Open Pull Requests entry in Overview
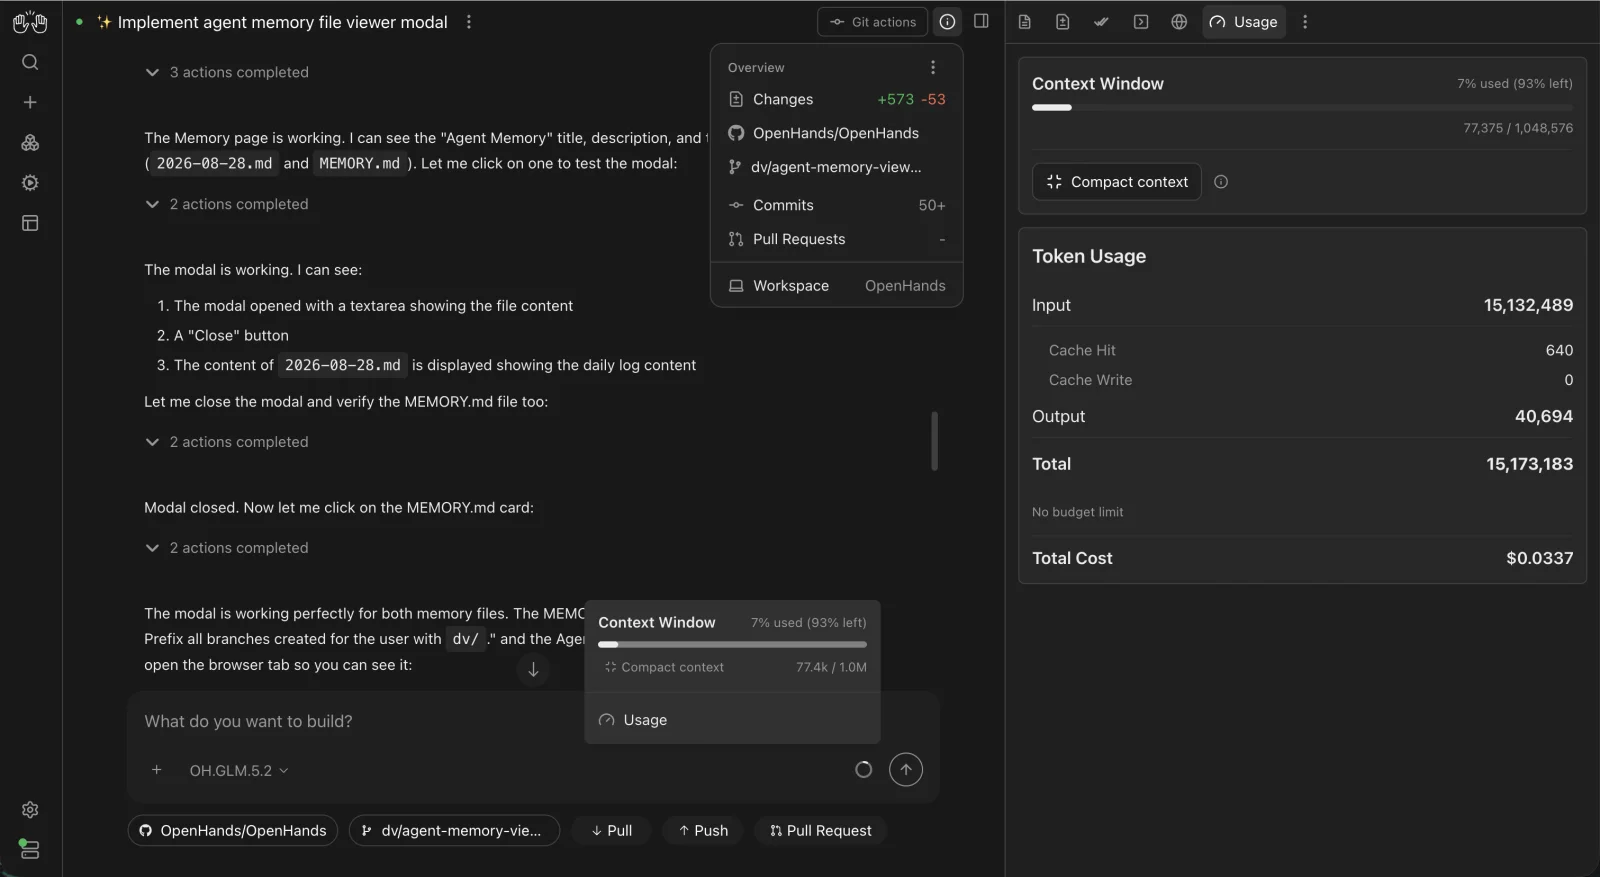This screenshot has height=877, width=1600. tap(836, 239)
